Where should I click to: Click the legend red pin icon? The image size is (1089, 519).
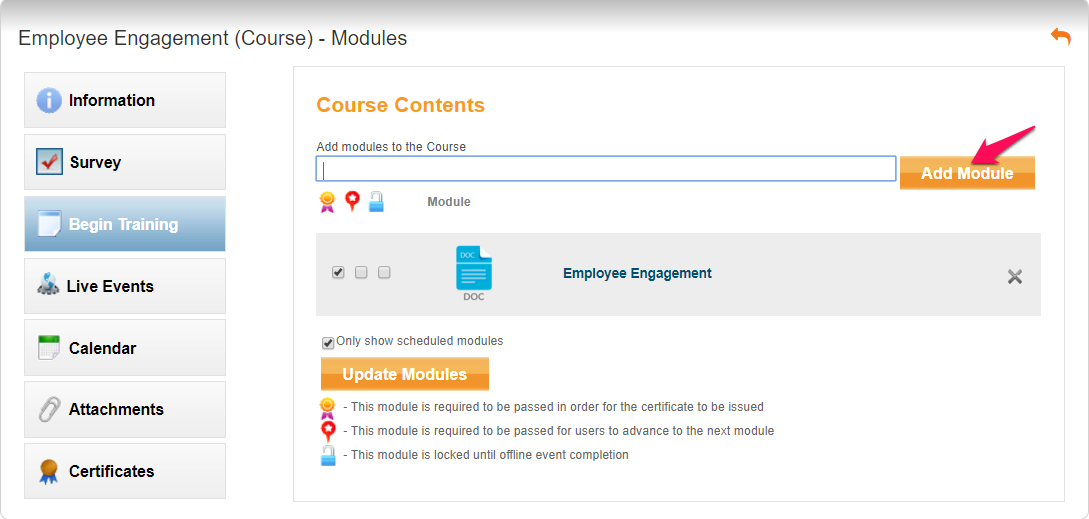[x=328, y=431]
